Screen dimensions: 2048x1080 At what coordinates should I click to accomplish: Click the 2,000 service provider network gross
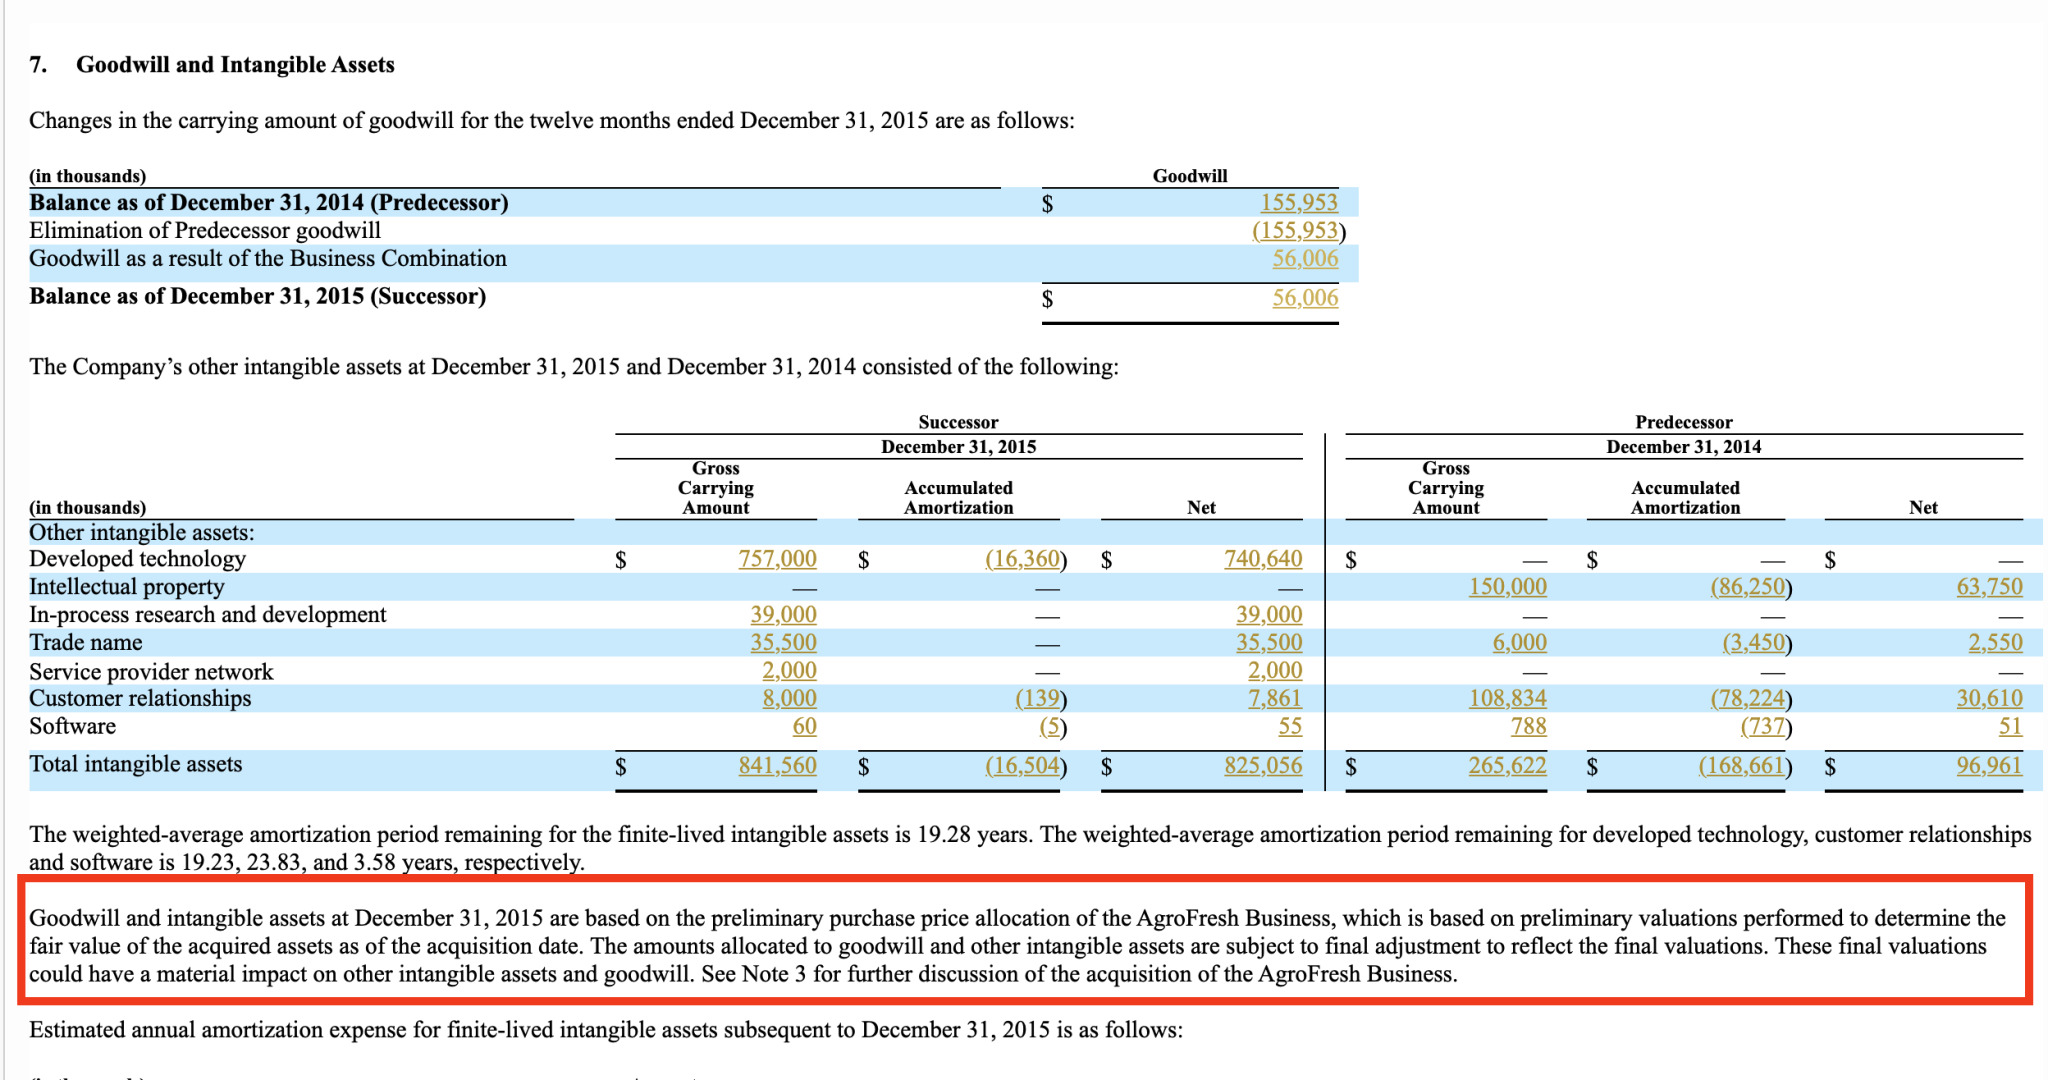click(x=788, y=671)
